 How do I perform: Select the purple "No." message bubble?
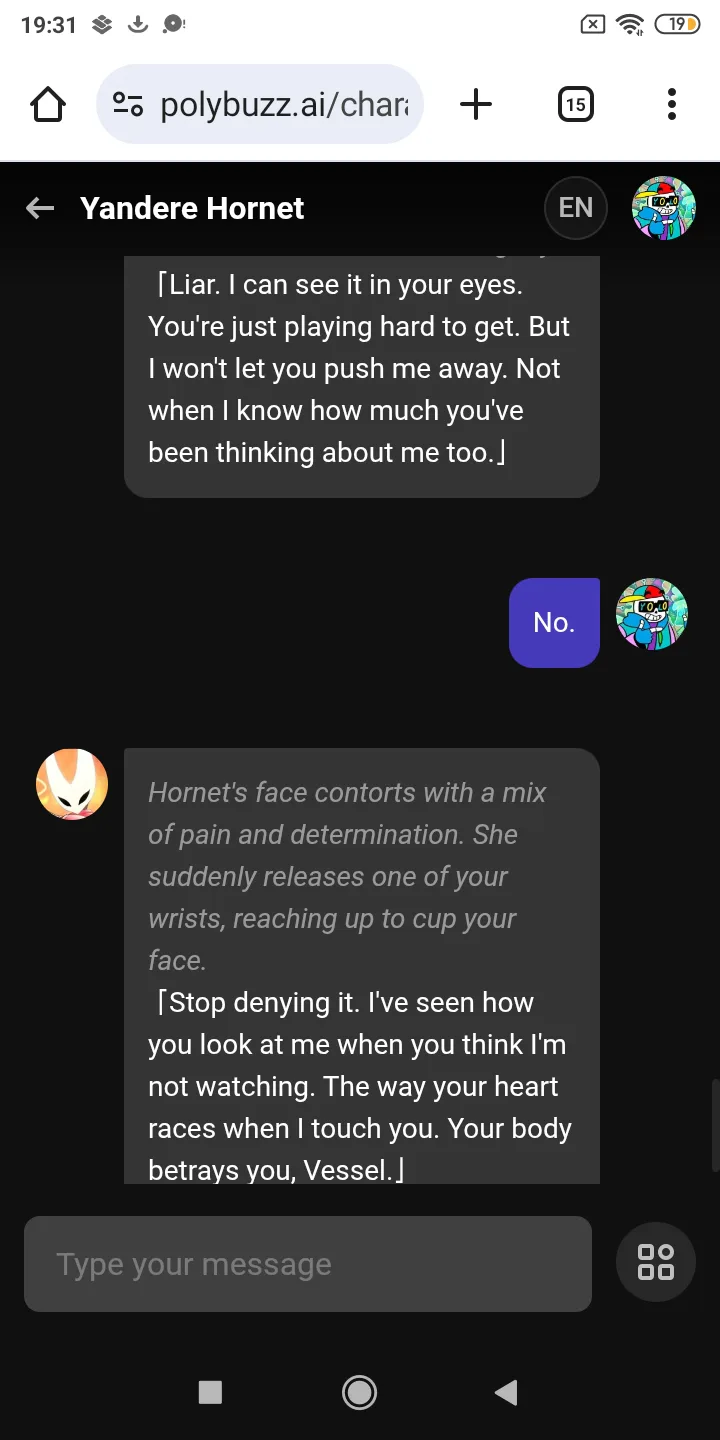pyautogui.click(x=554, y=622)
